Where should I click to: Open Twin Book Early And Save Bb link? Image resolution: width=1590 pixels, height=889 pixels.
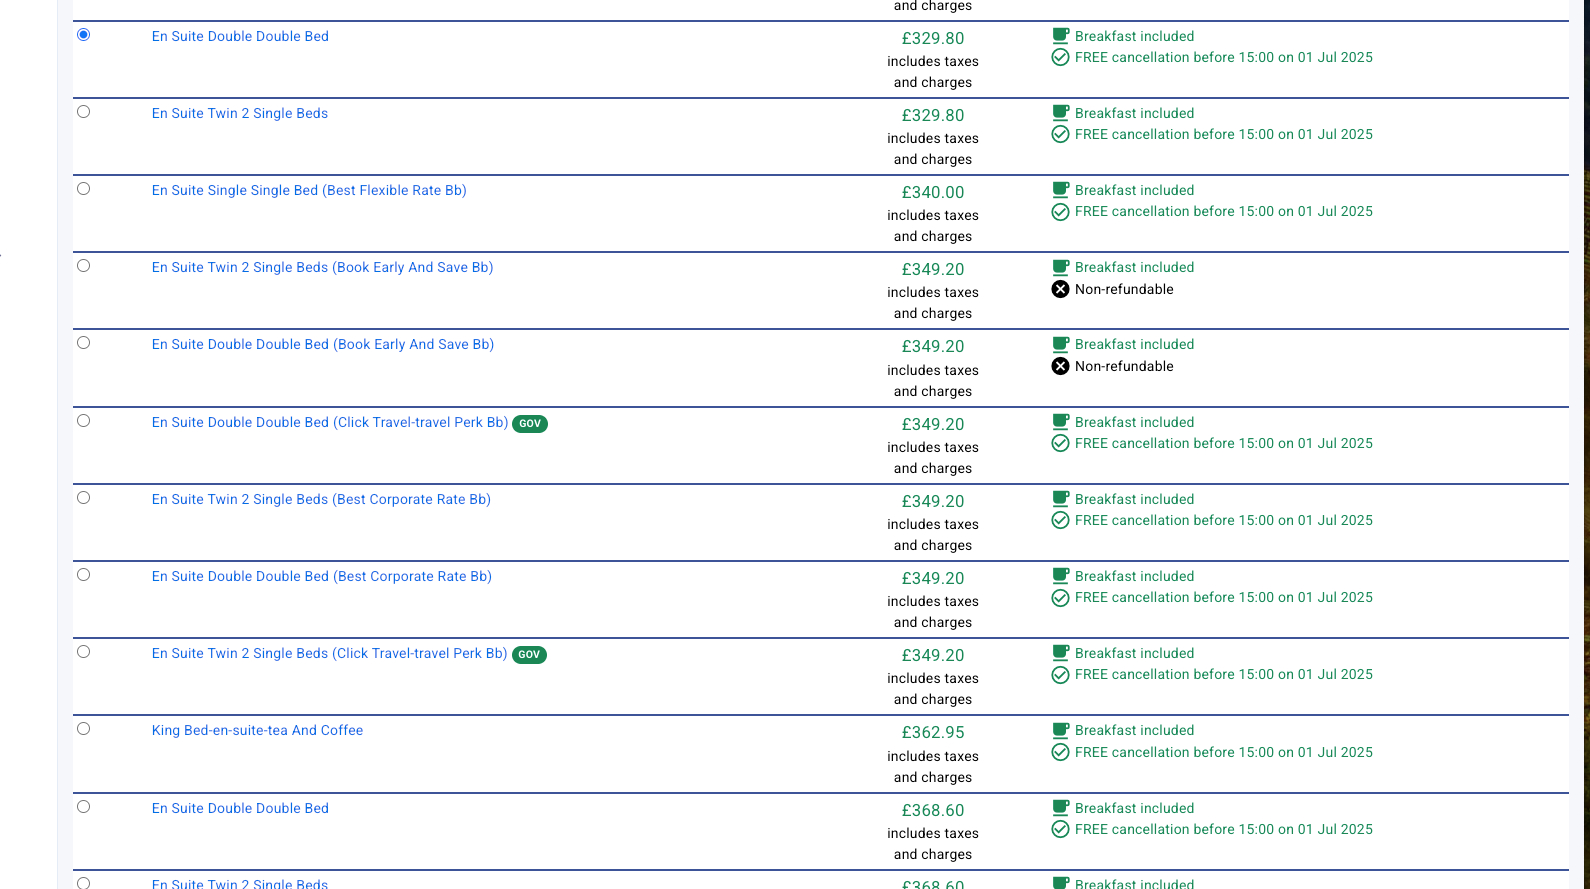322,268
